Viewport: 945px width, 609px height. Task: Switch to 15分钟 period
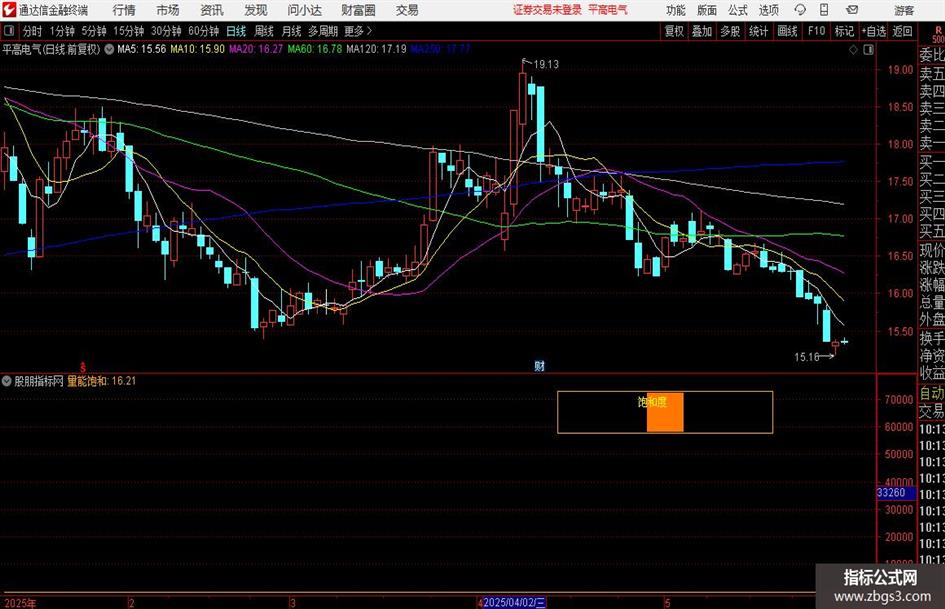click(129, 31)
